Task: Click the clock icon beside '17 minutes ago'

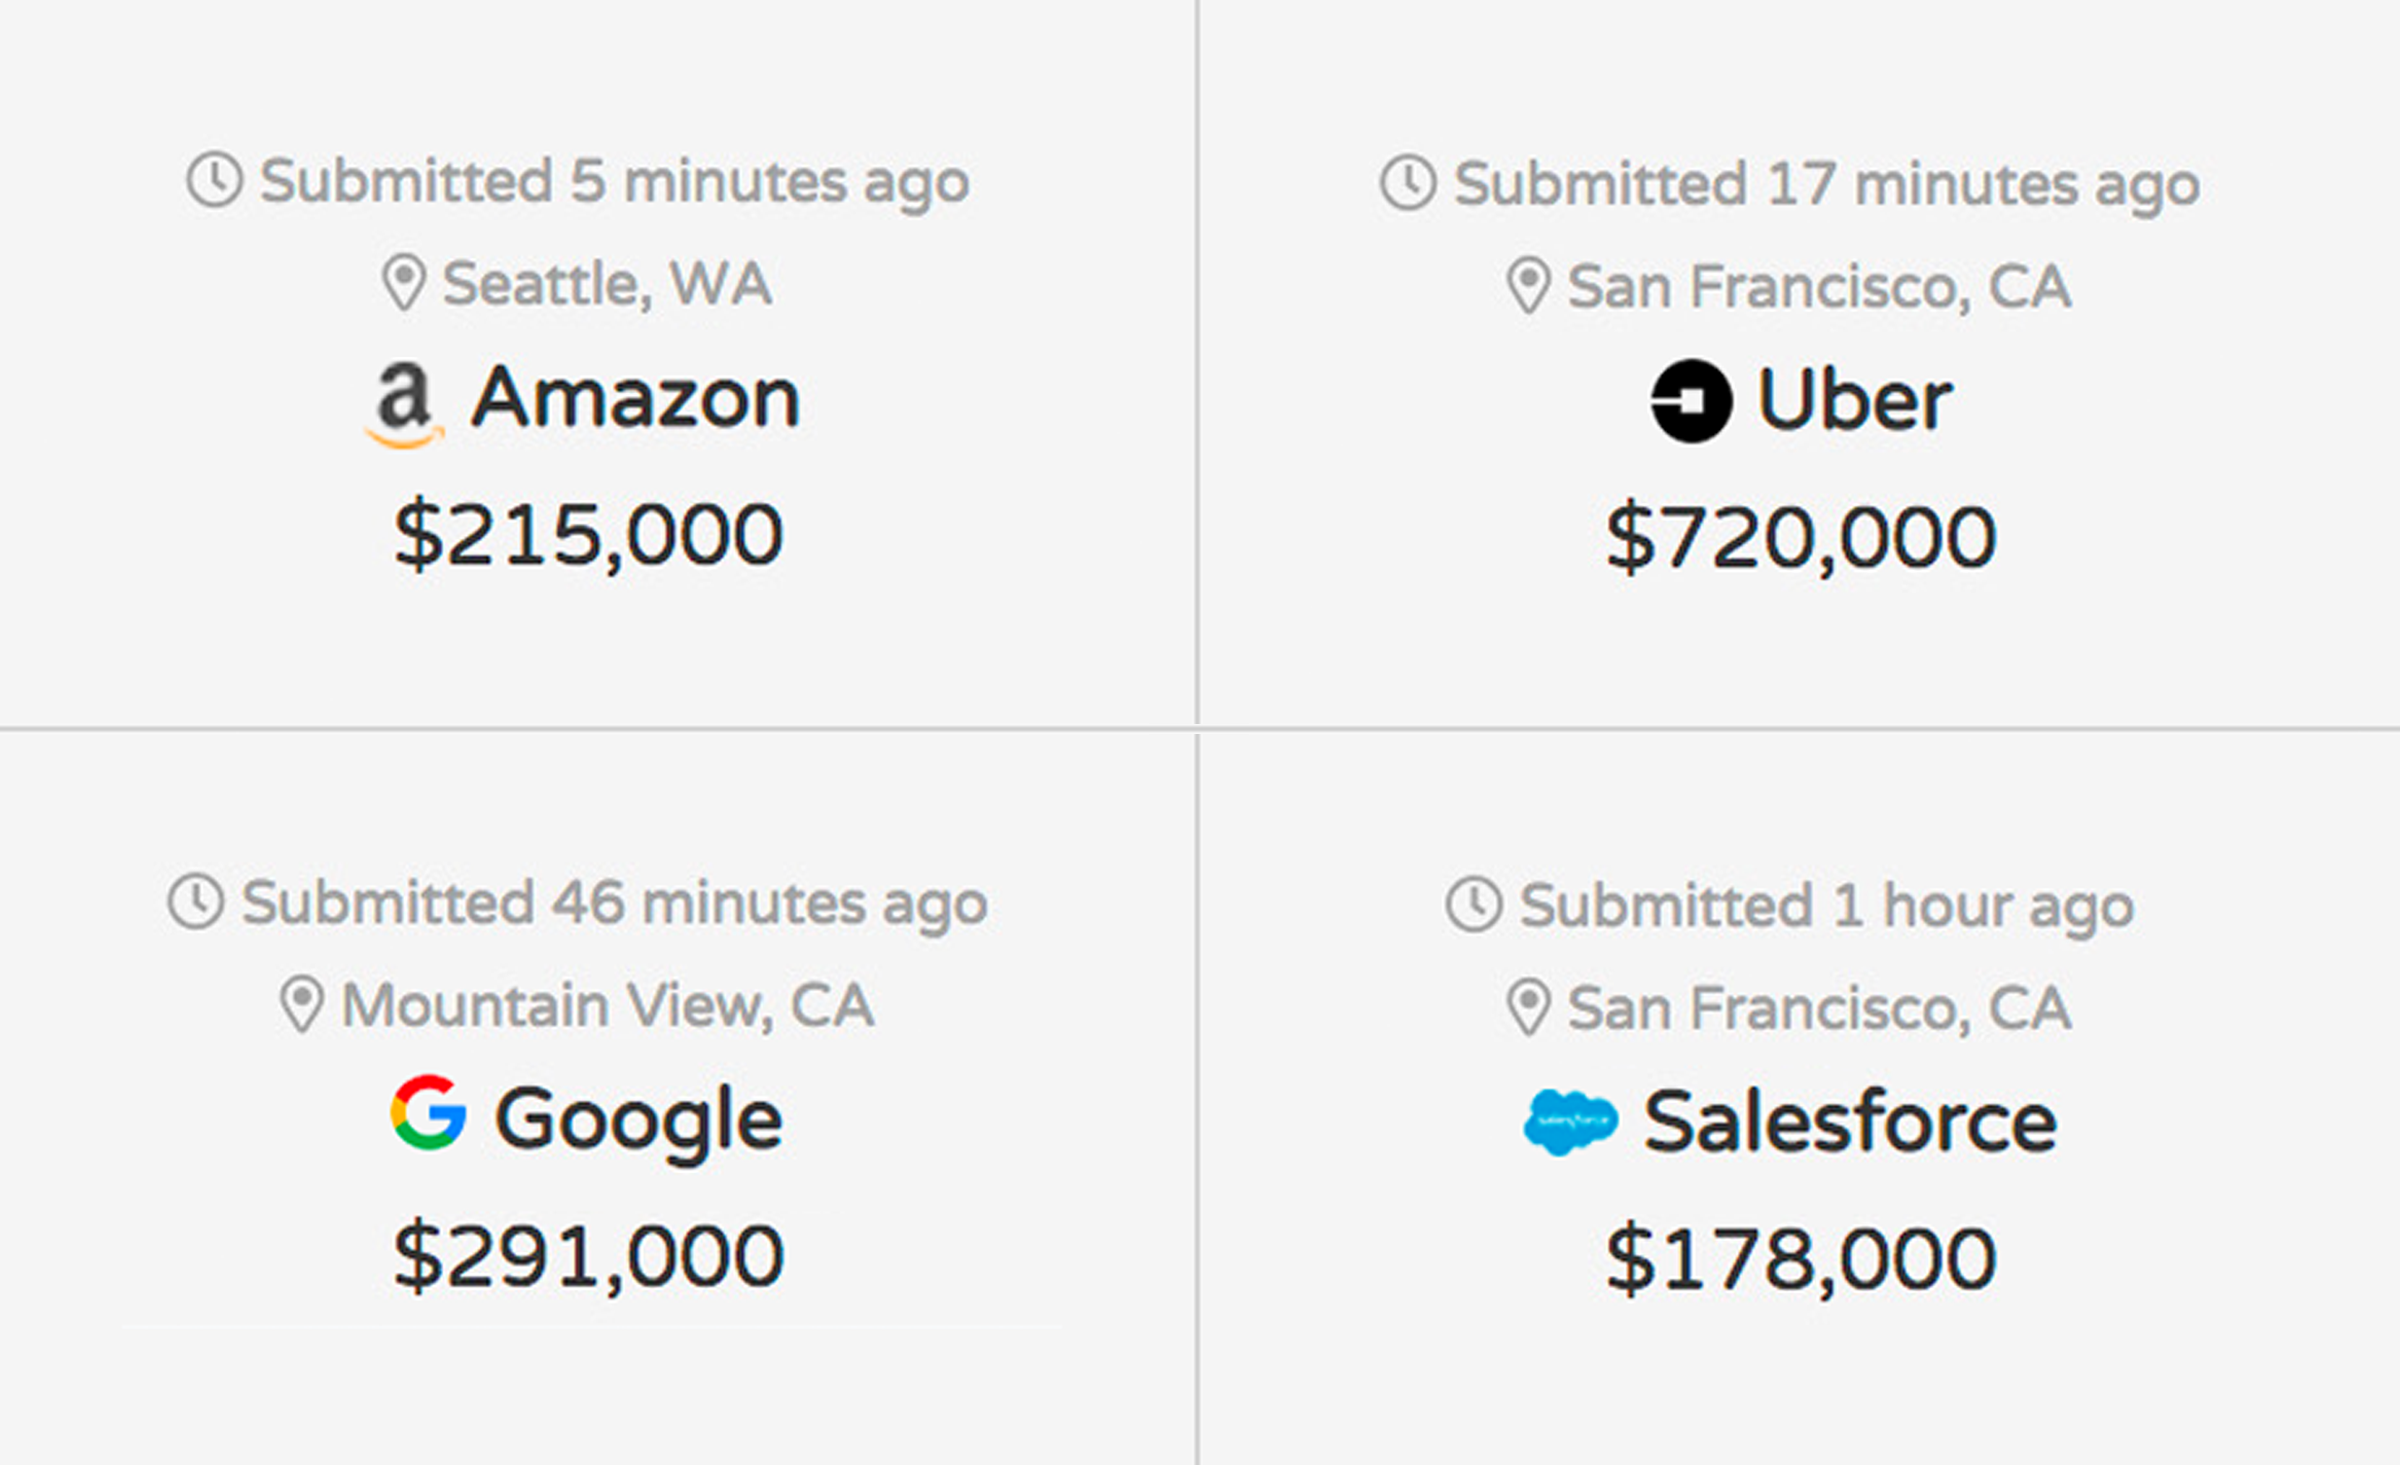Action: (x=1408, y=183)
